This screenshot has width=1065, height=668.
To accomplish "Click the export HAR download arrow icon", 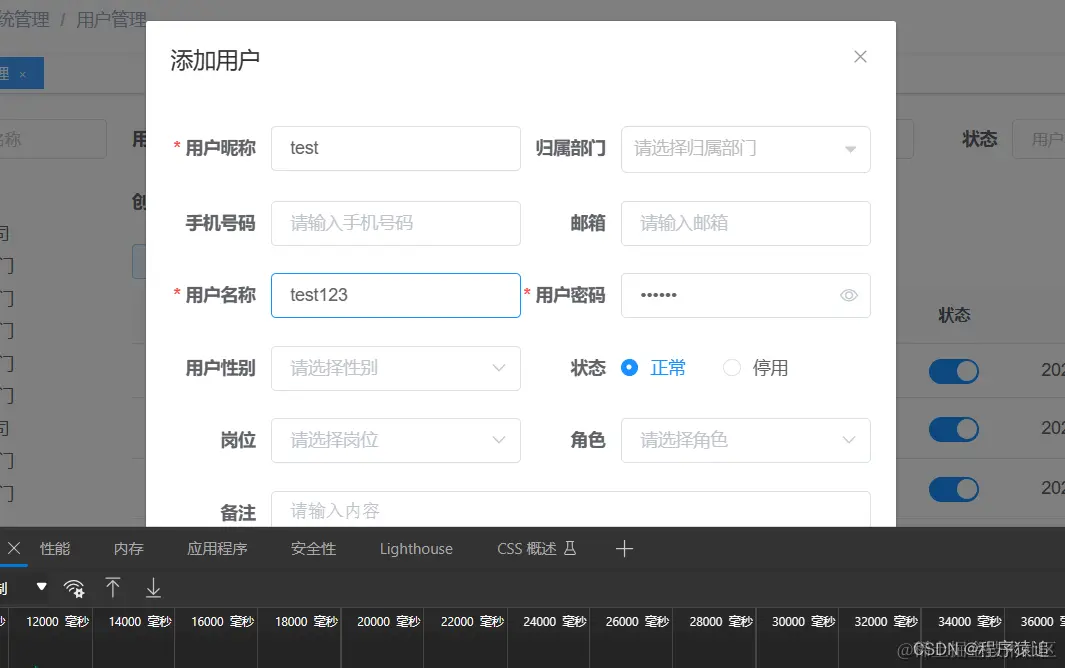I will coord(154,588).
